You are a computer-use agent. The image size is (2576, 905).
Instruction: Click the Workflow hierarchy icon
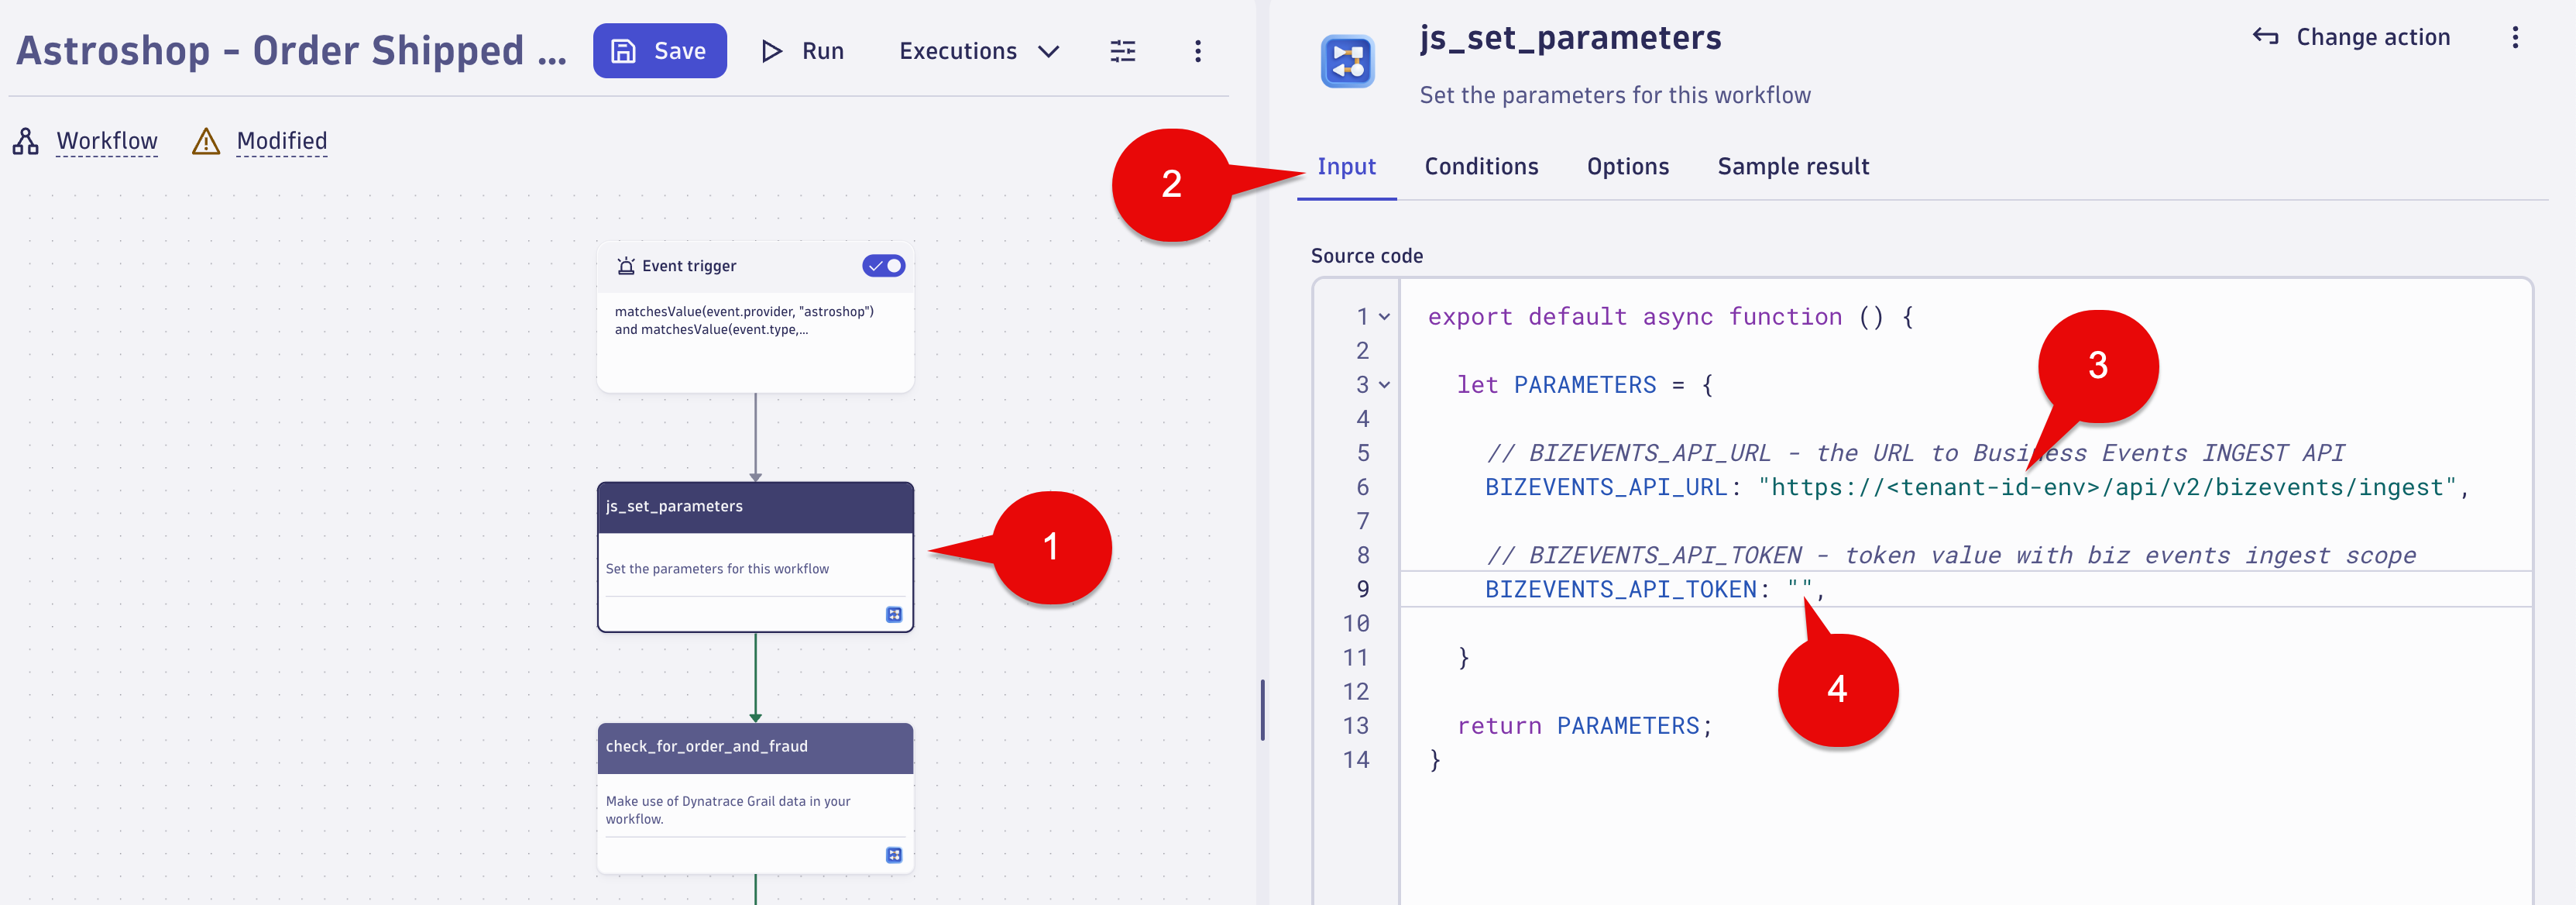pos(26,141)
